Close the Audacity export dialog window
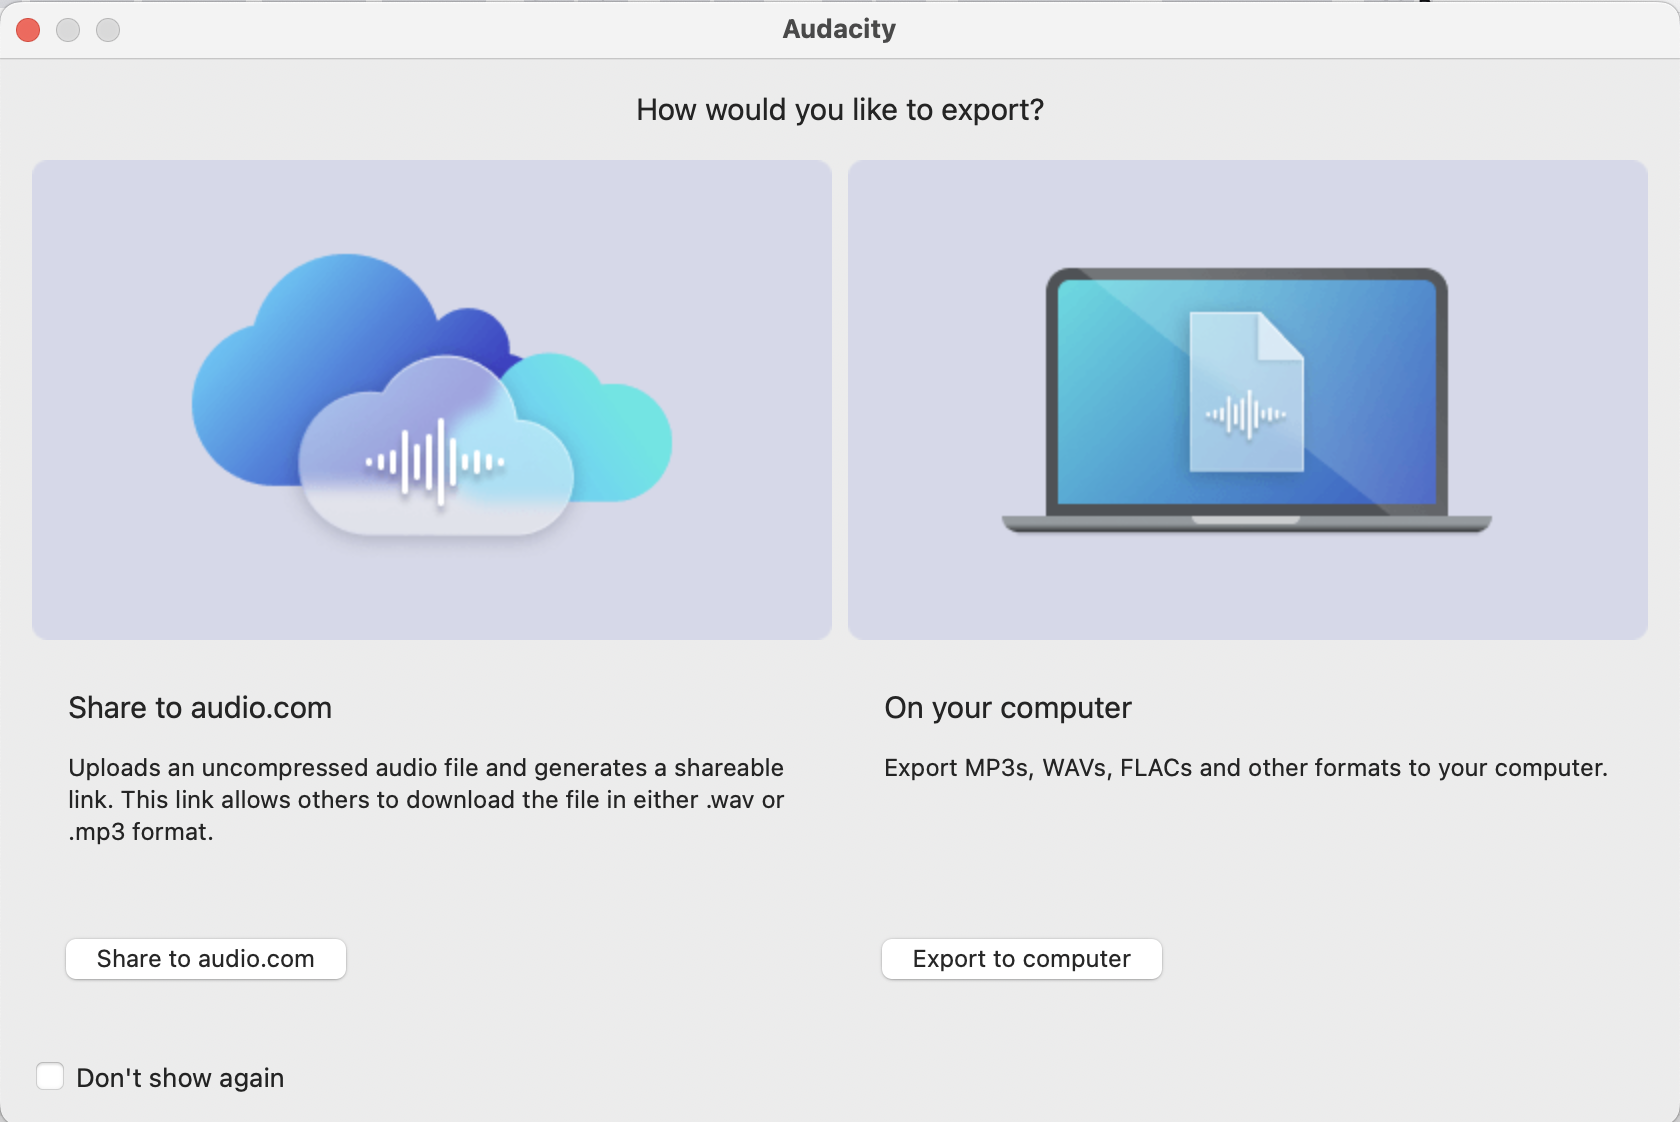 [28, 30]
